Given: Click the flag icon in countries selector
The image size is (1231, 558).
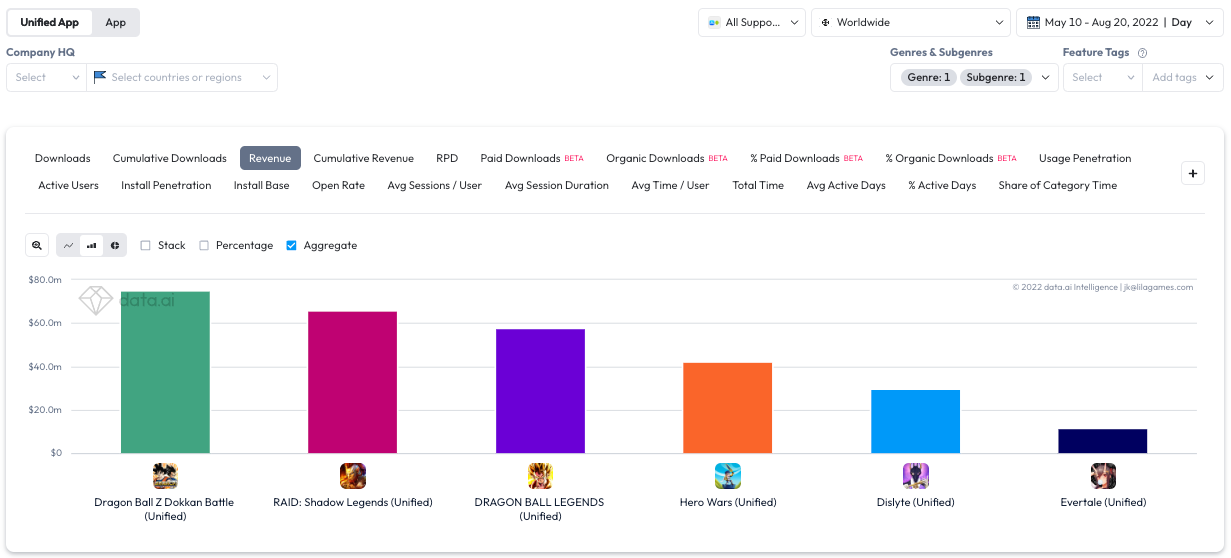Looking at the screenshot, I should coord(100,77).
